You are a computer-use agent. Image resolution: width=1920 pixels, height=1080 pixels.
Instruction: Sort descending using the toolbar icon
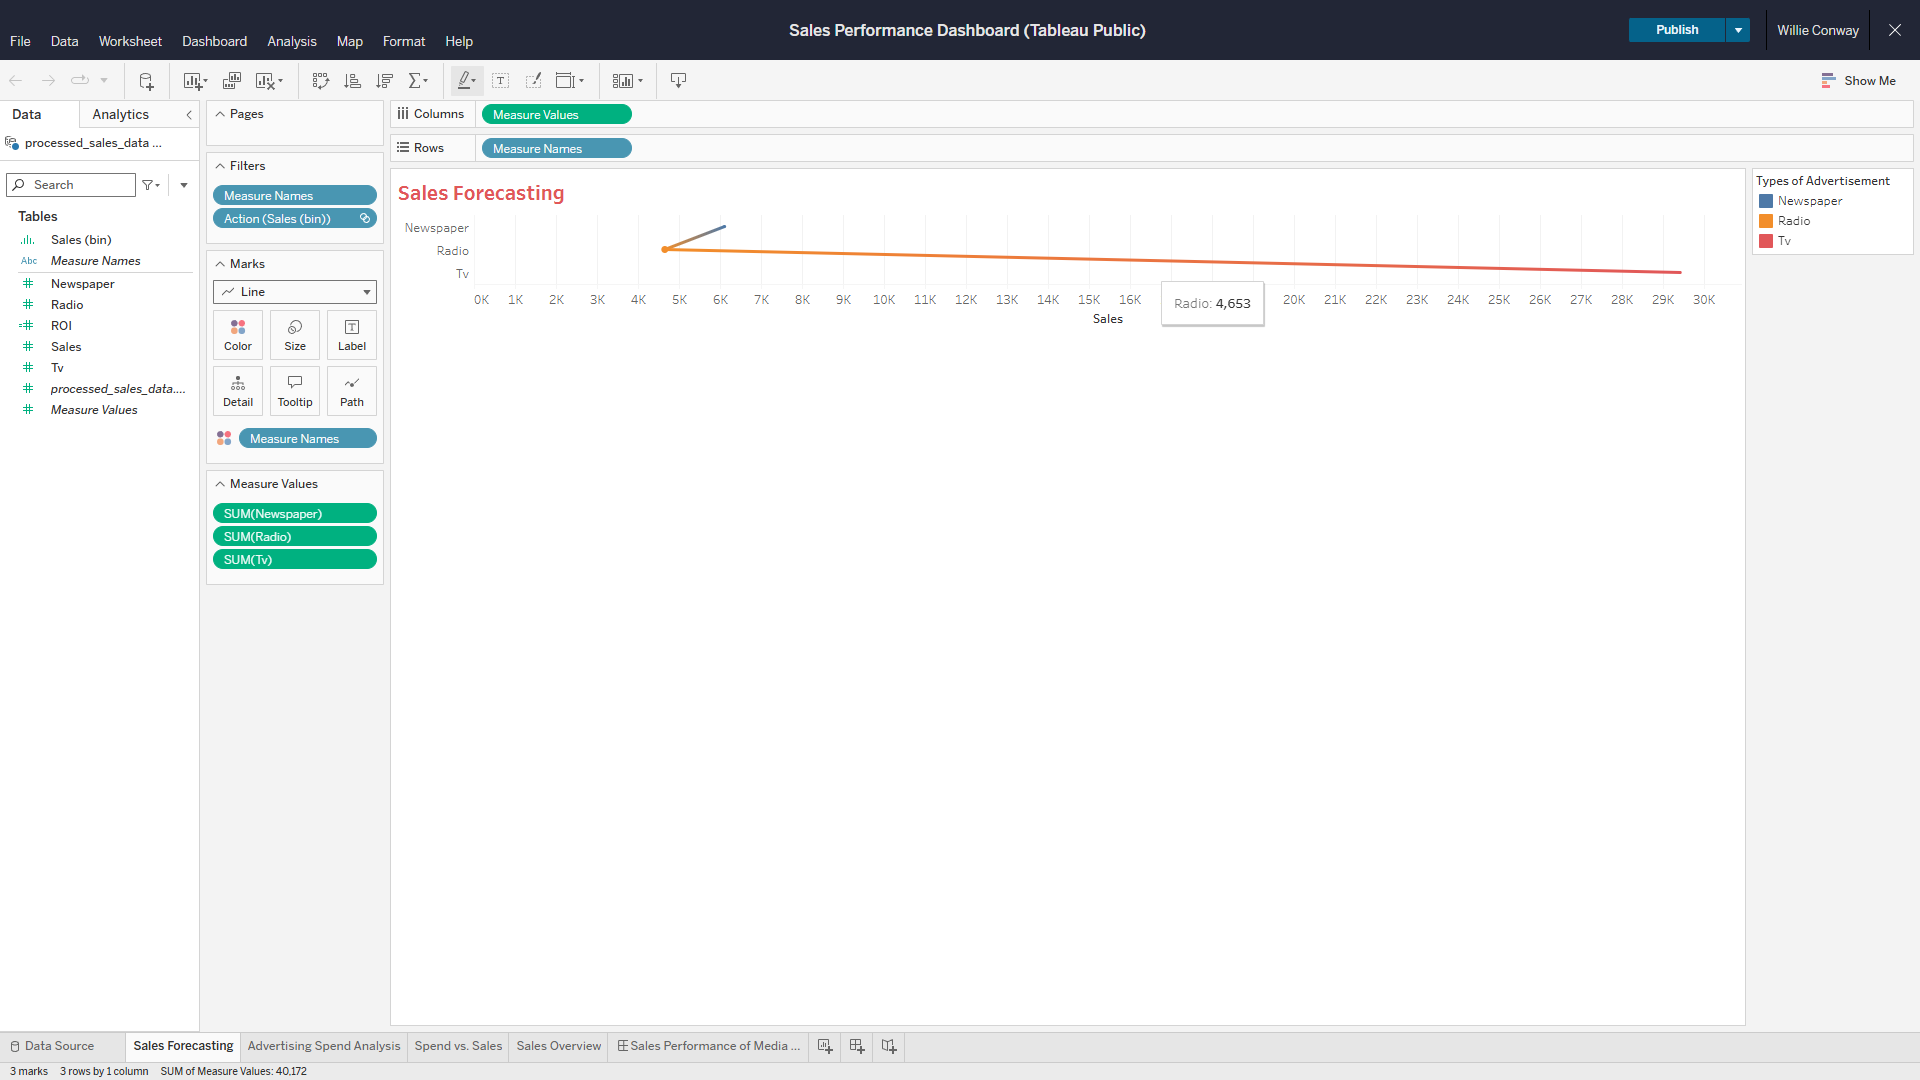(384, 81)
